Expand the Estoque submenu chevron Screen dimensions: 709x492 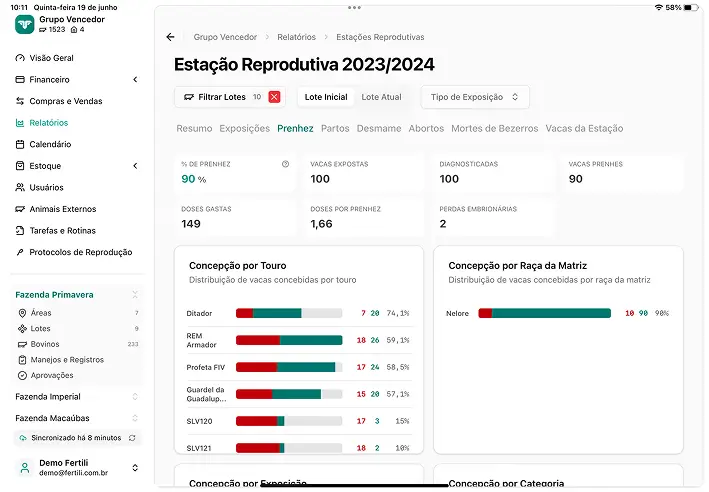135,166
